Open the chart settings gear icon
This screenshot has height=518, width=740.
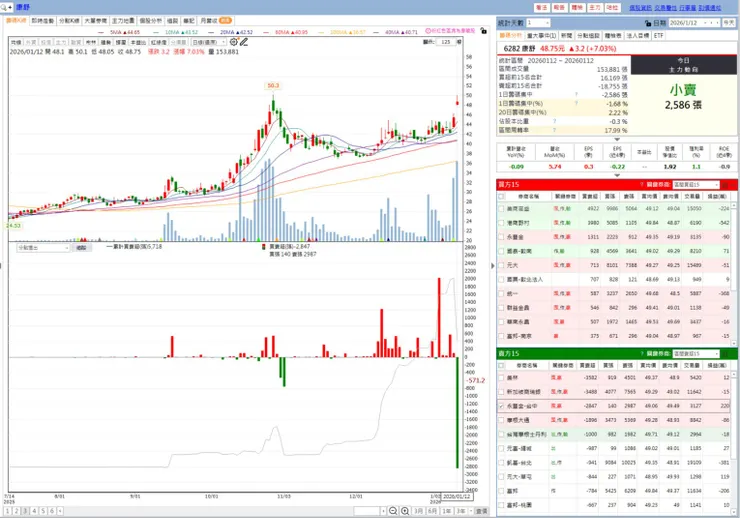(x=234, y=42)
